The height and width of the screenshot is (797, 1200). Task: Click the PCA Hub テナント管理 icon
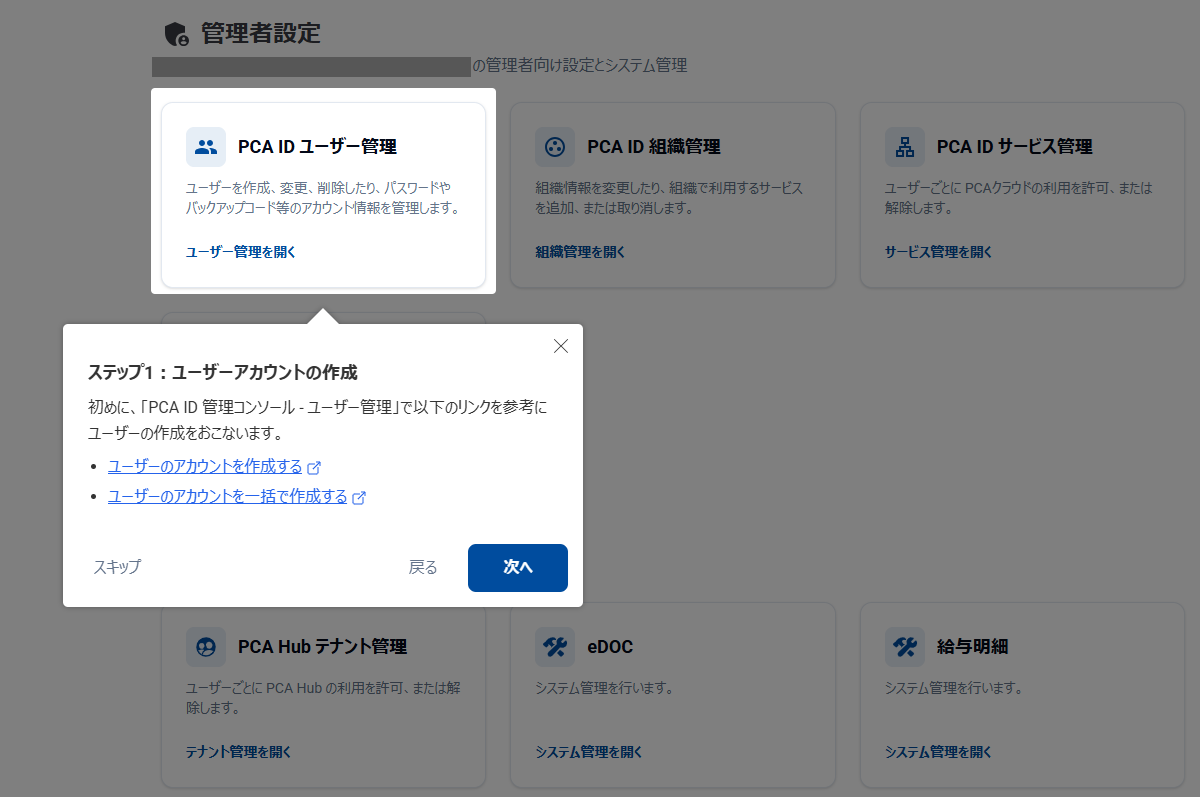tap(205, 647)
